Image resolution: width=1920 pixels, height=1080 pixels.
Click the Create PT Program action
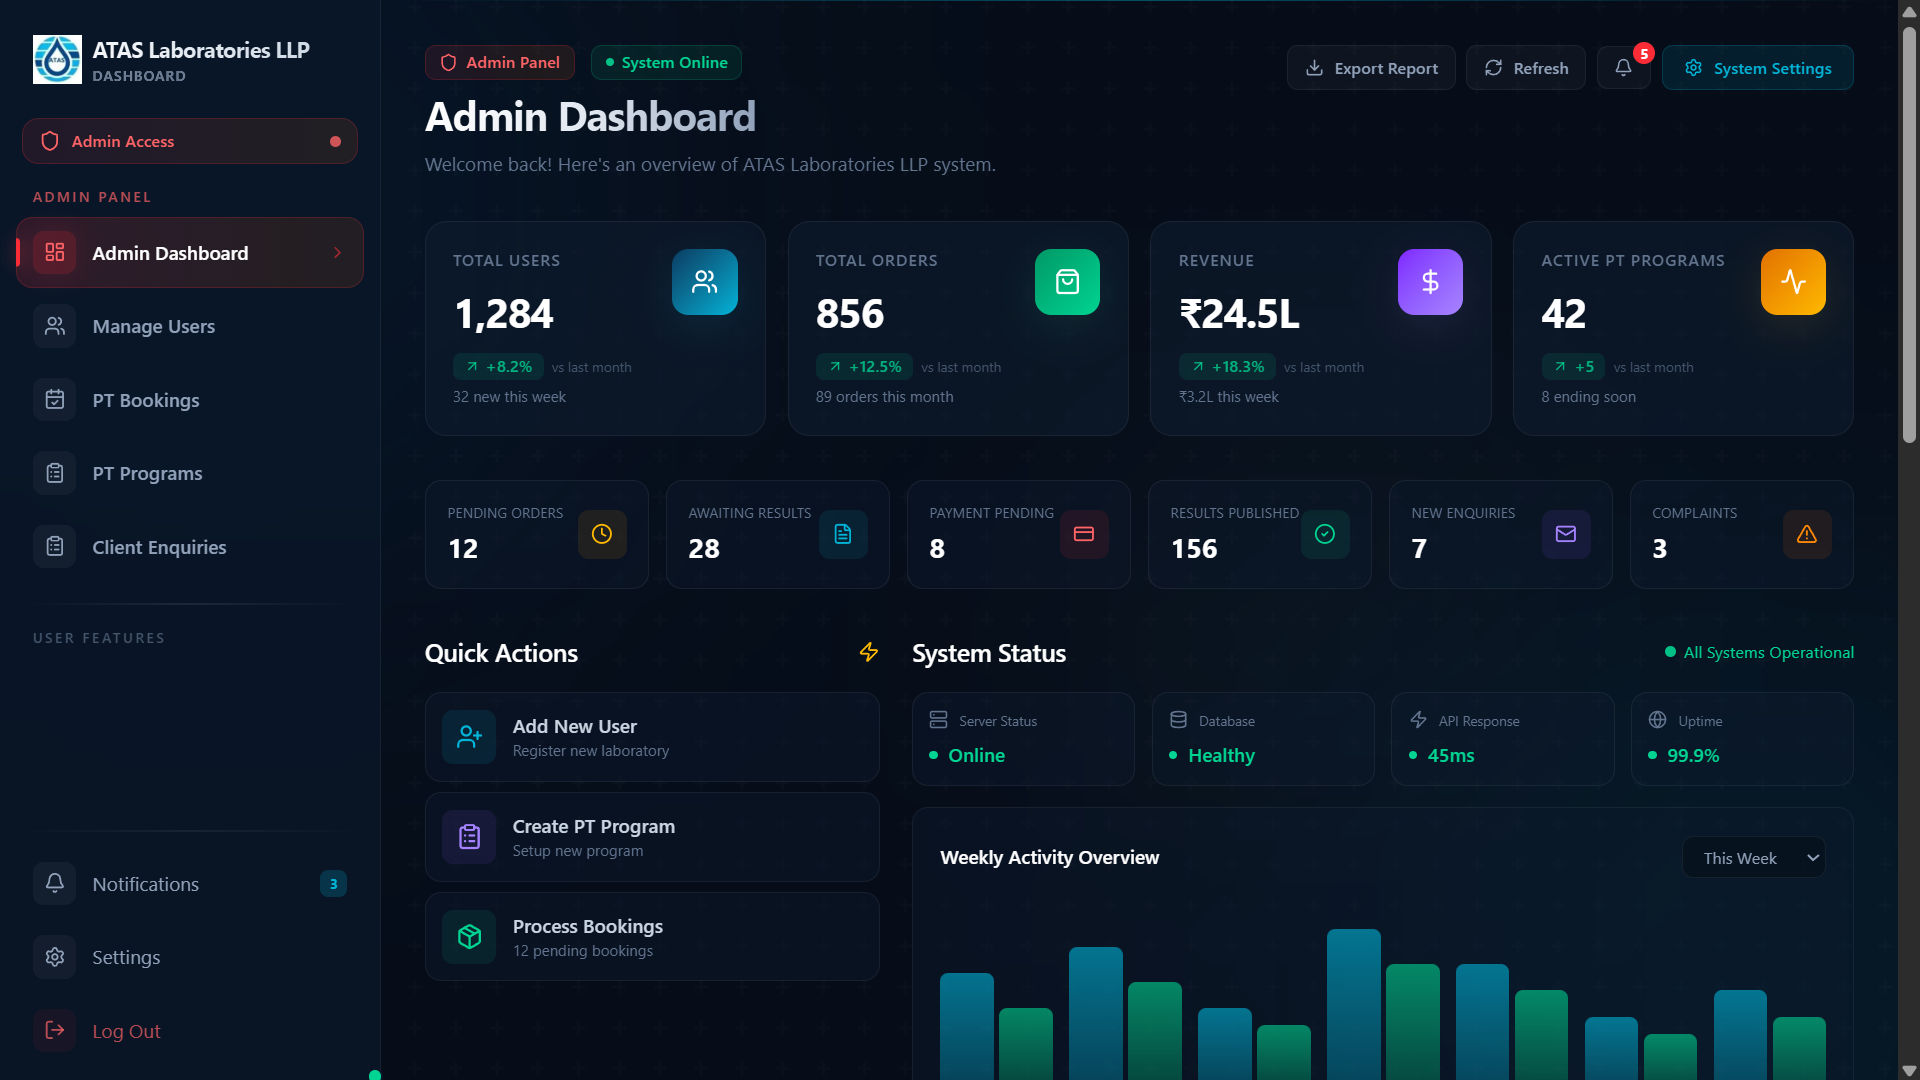[x=652, y=837]
